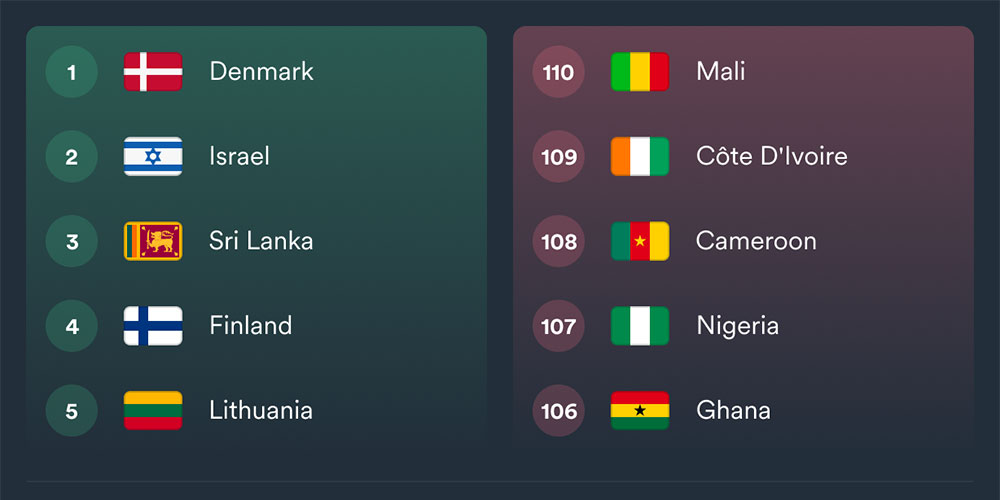Select the Côte D'Ivoire country name
Viewport: 1000px width, 500px height.
pyautogui.click(x=771, y=157)
